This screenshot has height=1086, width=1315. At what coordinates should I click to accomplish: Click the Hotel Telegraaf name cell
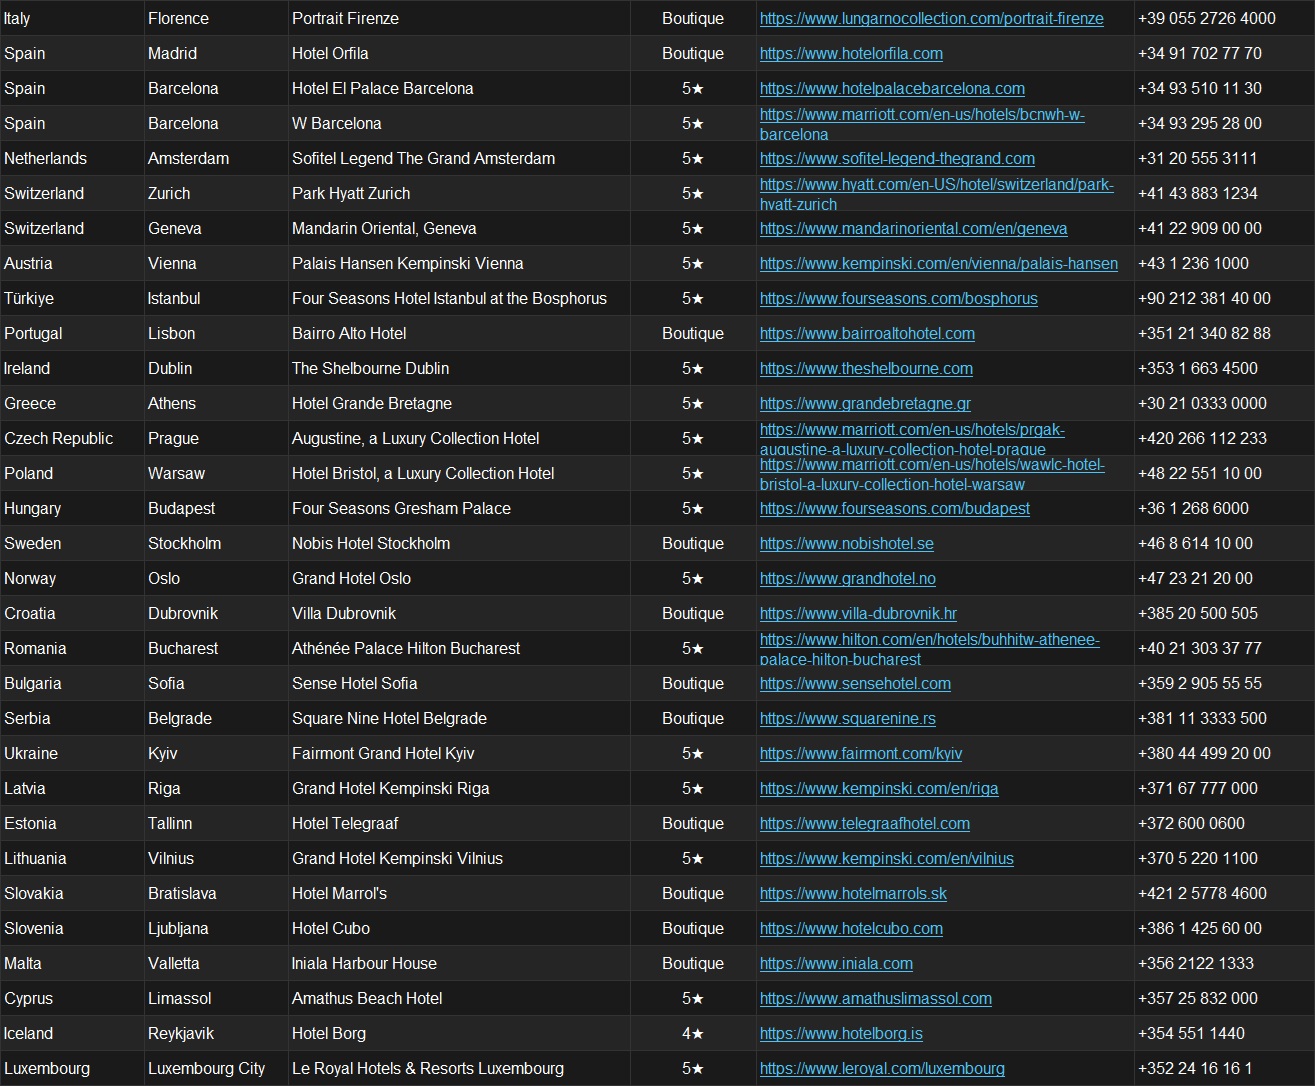459,823
